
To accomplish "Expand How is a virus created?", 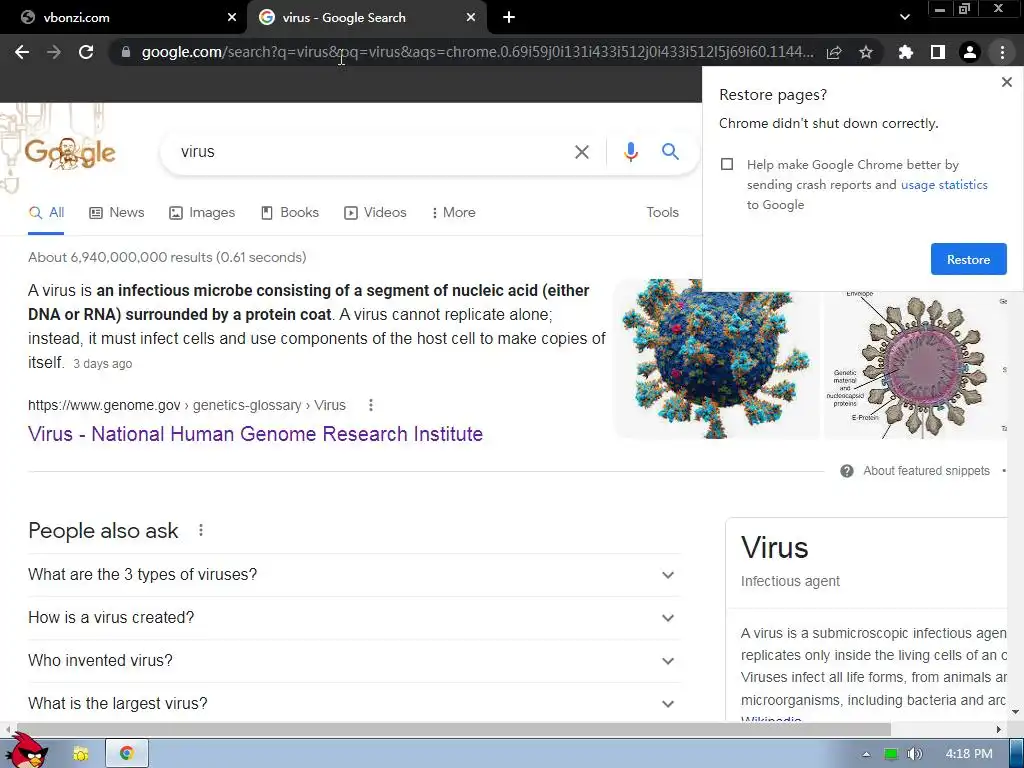I will pyautogui.click(x=353, y=618).
